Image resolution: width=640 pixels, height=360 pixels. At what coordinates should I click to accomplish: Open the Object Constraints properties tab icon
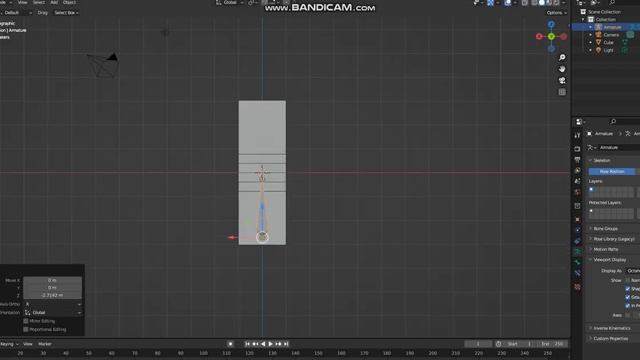pyautogui.click(x=577, y=241)
